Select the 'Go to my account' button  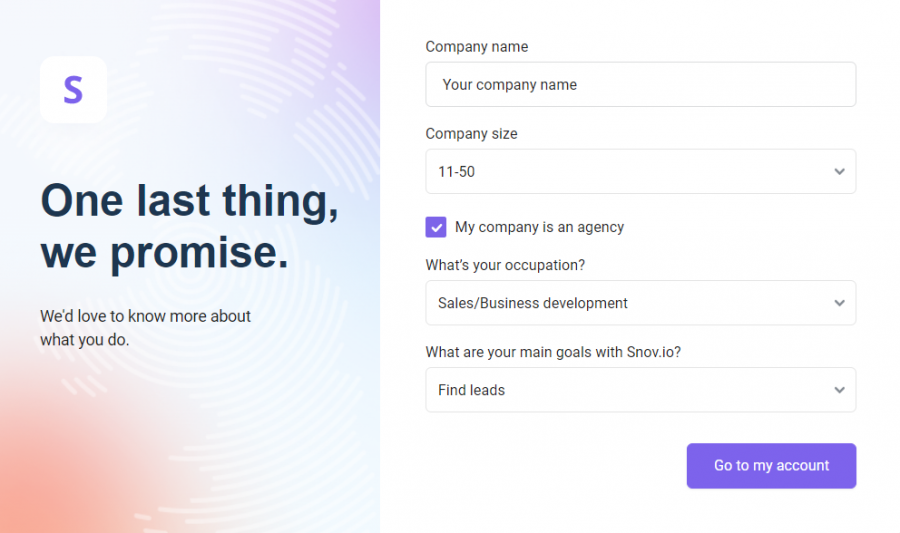click(771, 466)
